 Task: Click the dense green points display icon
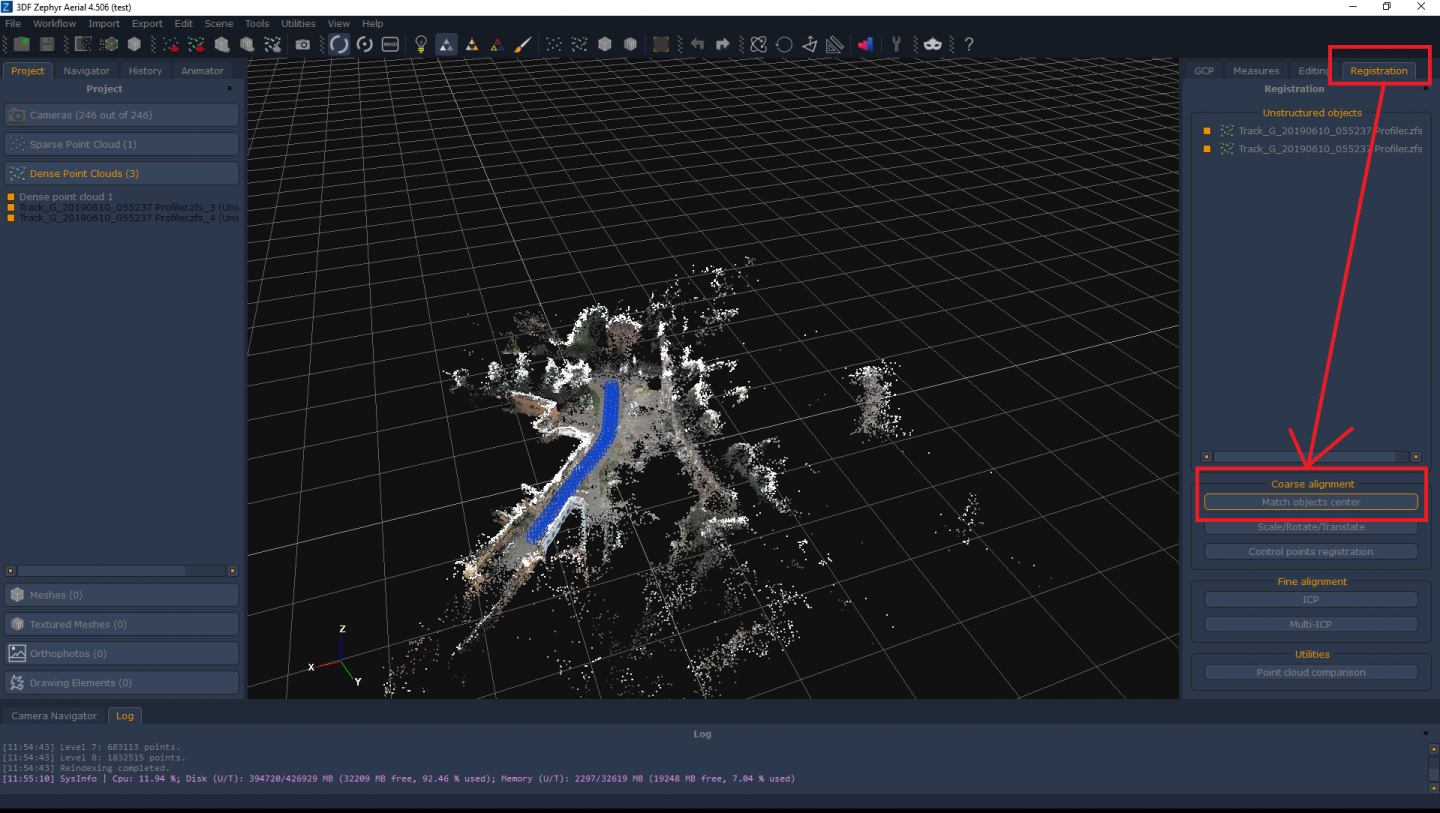pyautogui.click(x=579, y=44)
